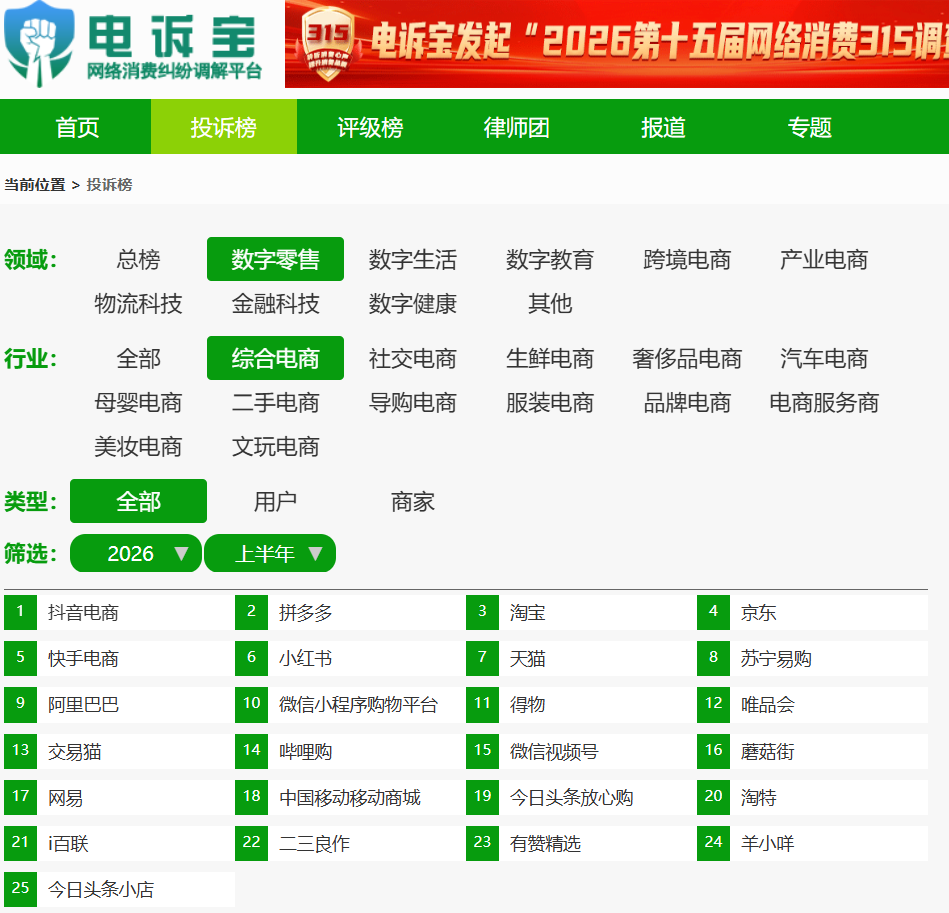Open the 中国移动移动商城 entry
This screenshot has width=949, height=913.
pos(350,797)
